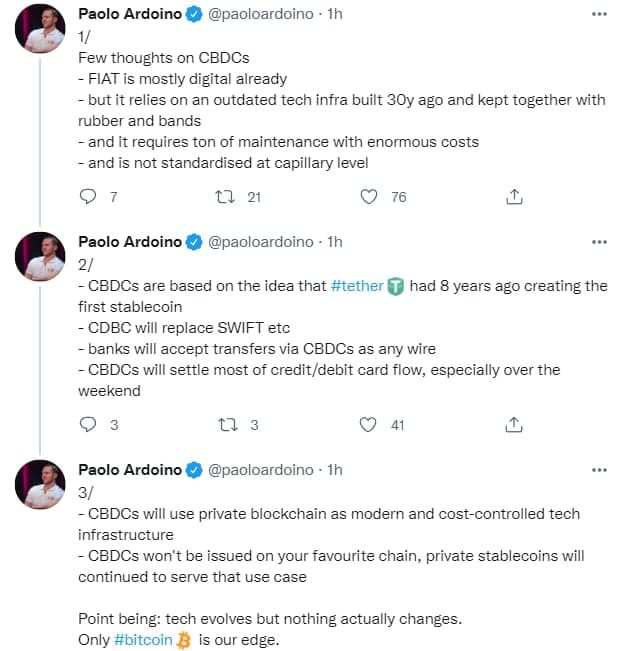
Task: Open the #bitcoin hashtag link
Action: [143, 639]
